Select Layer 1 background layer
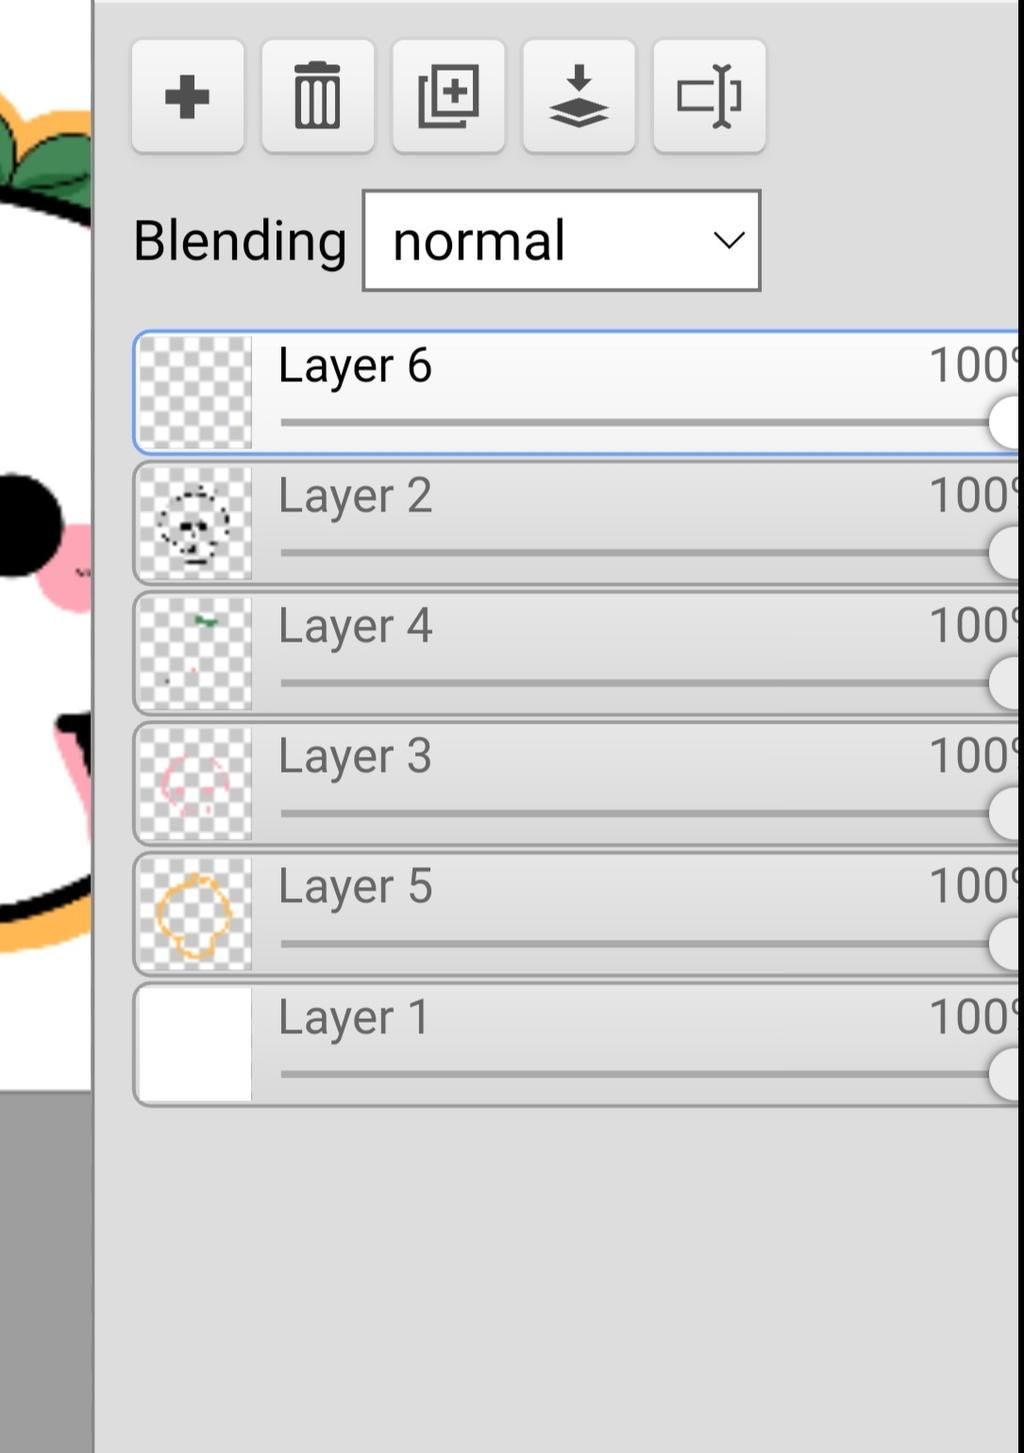 click(x=355, y=1017)
